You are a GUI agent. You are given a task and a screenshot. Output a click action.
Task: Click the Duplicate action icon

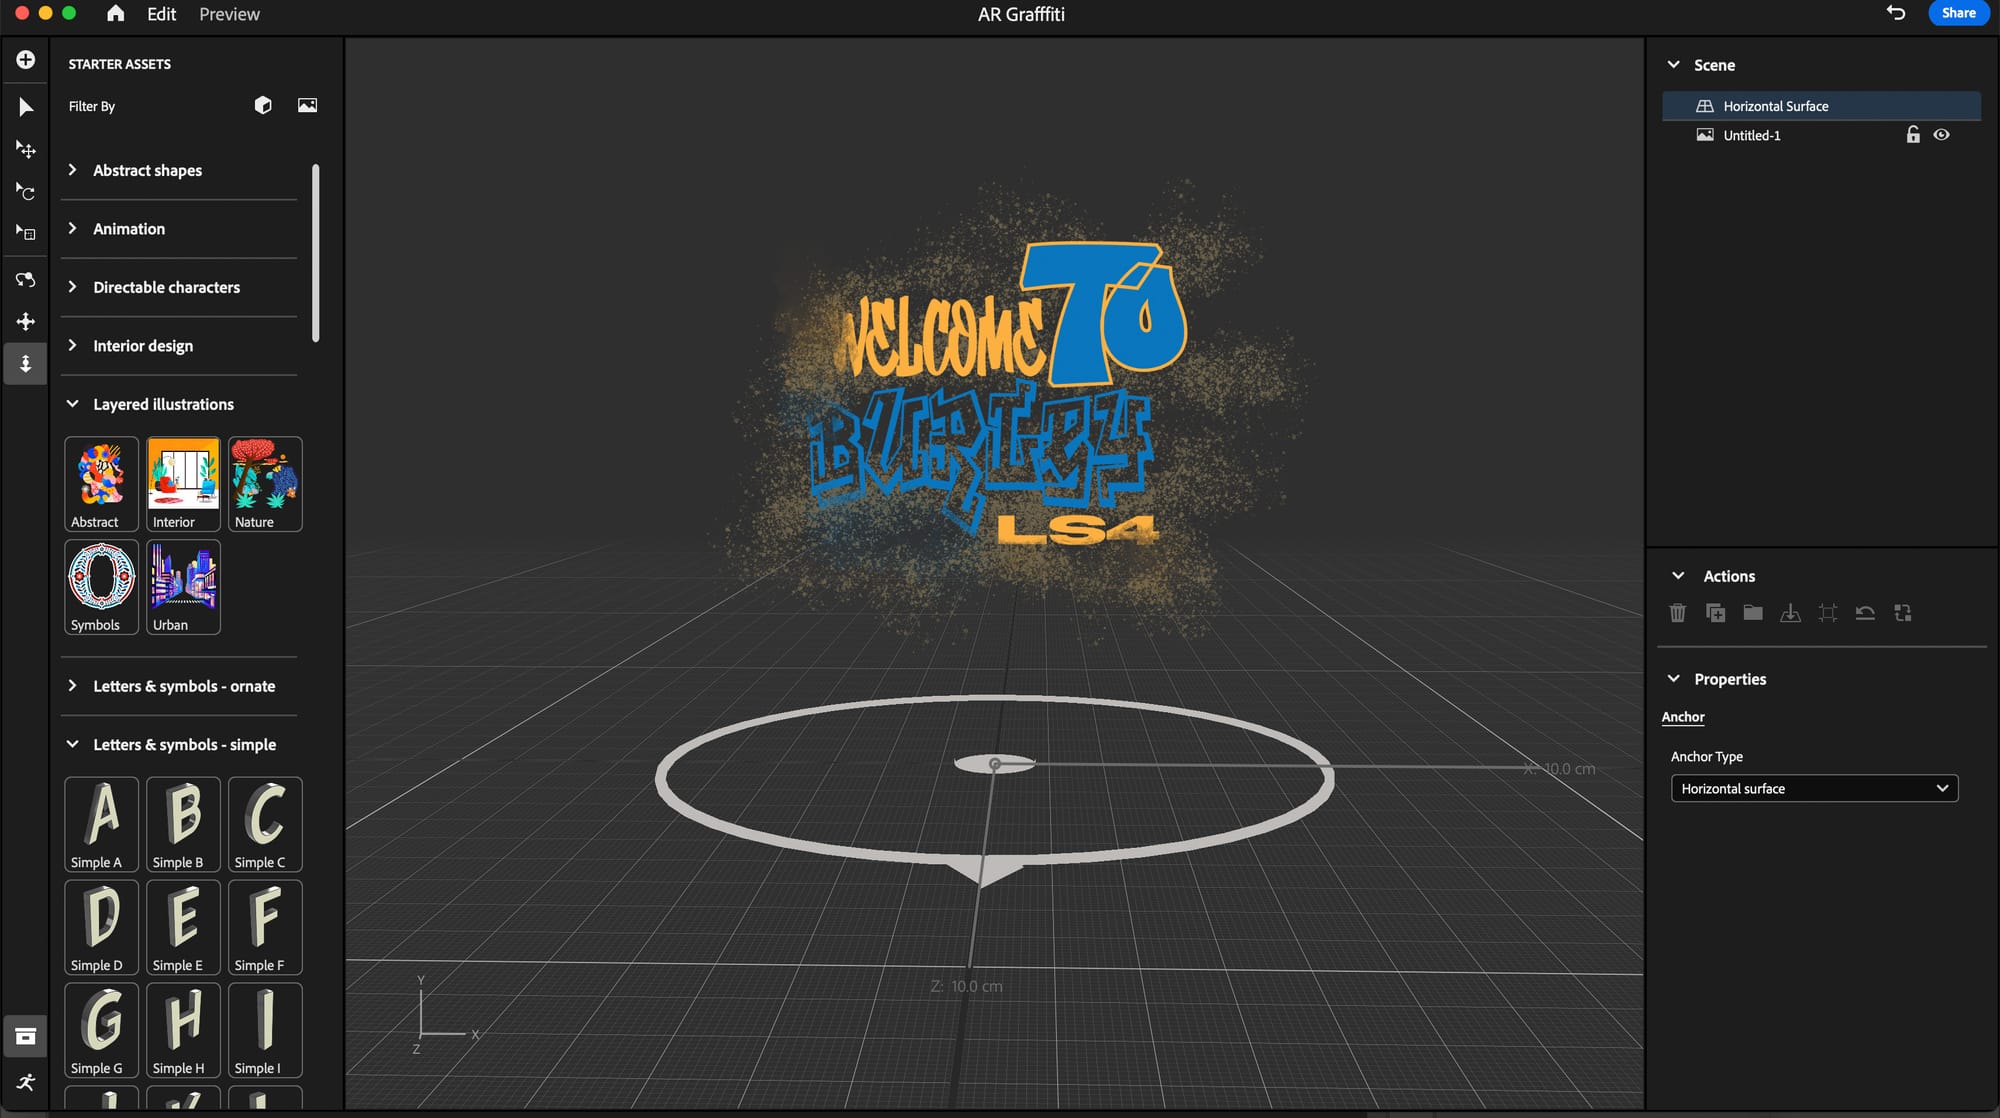click(1715, 613)
